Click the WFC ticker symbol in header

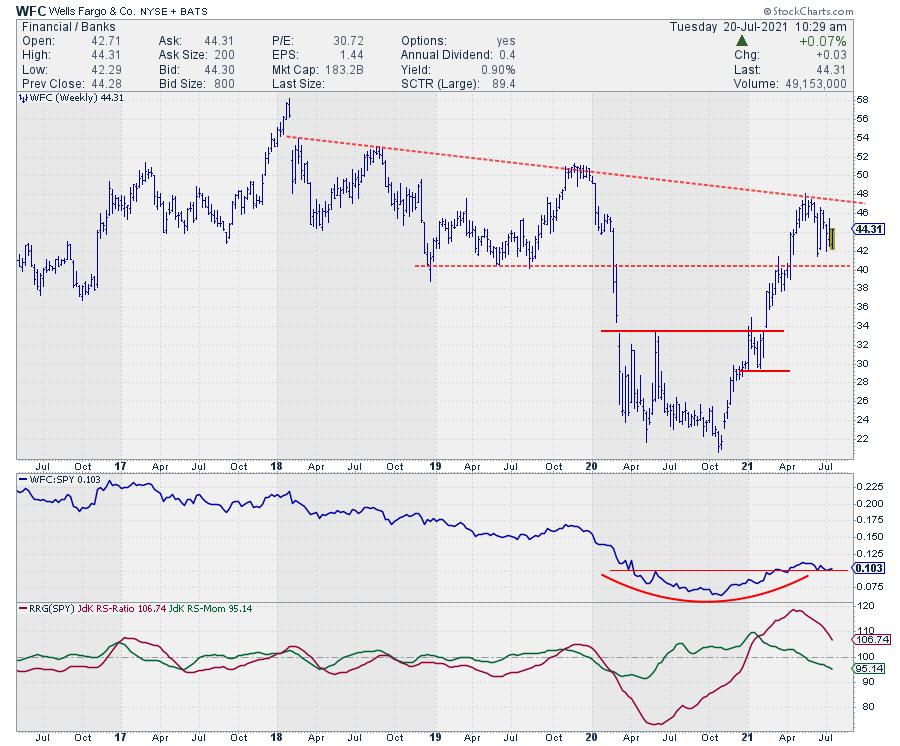click(x=29, y=10)
